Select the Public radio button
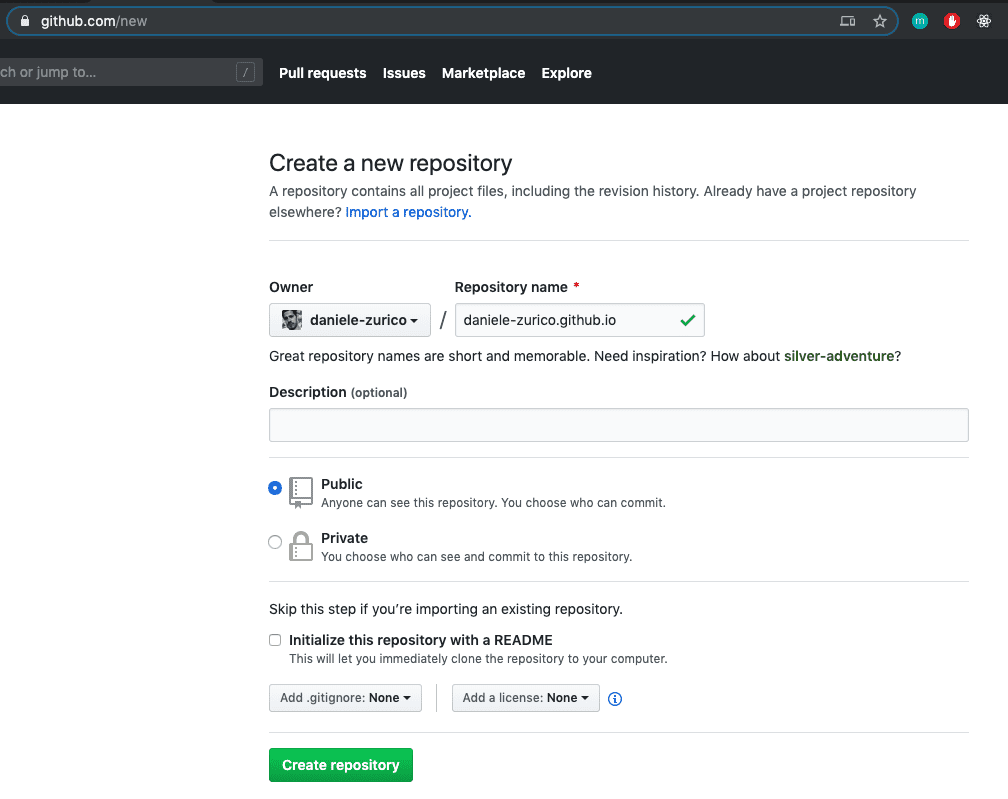 275,488
